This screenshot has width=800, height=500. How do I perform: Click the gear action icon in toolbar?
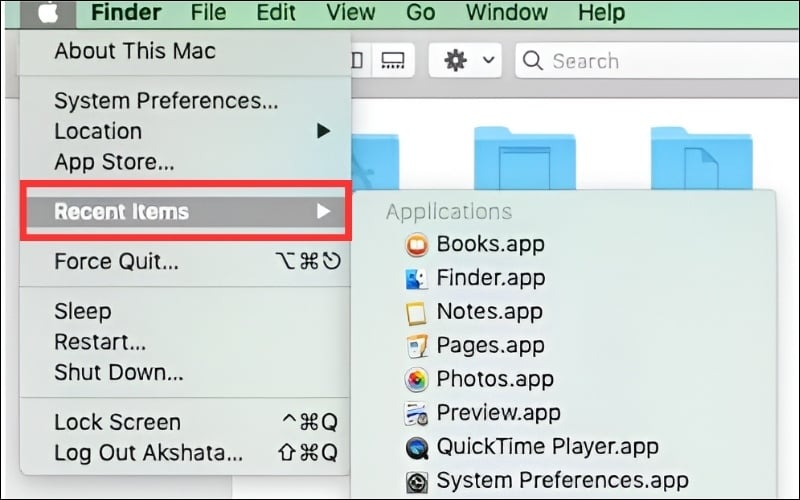coord(455,60)
